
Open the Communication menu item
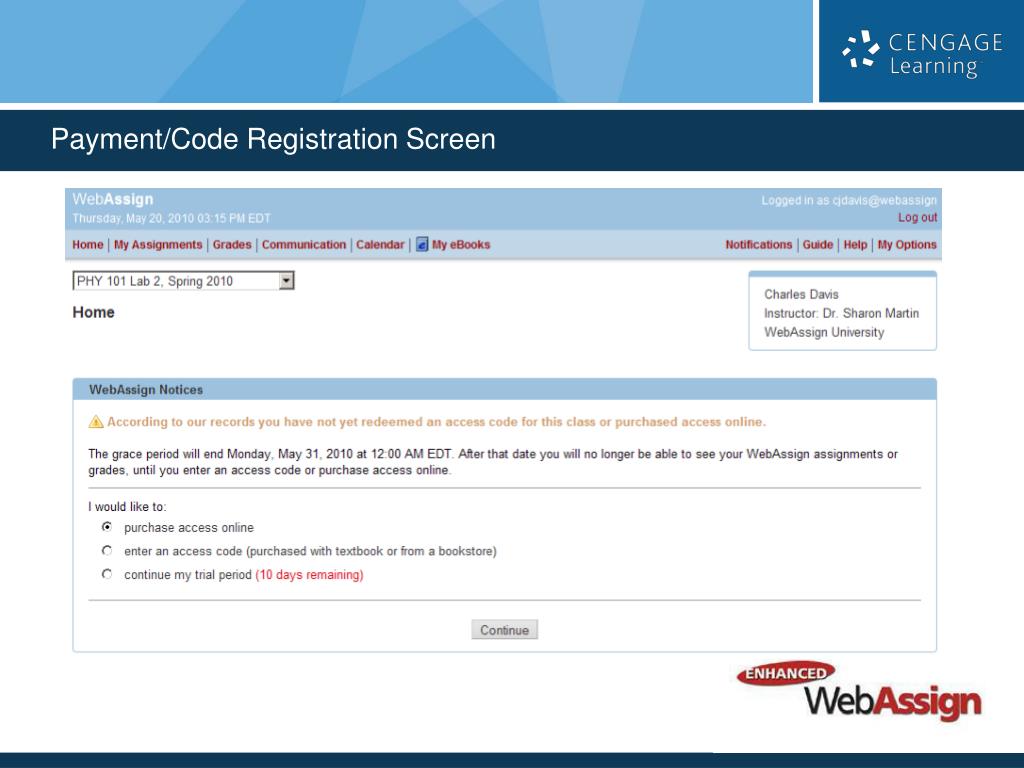tap(304, 244)
